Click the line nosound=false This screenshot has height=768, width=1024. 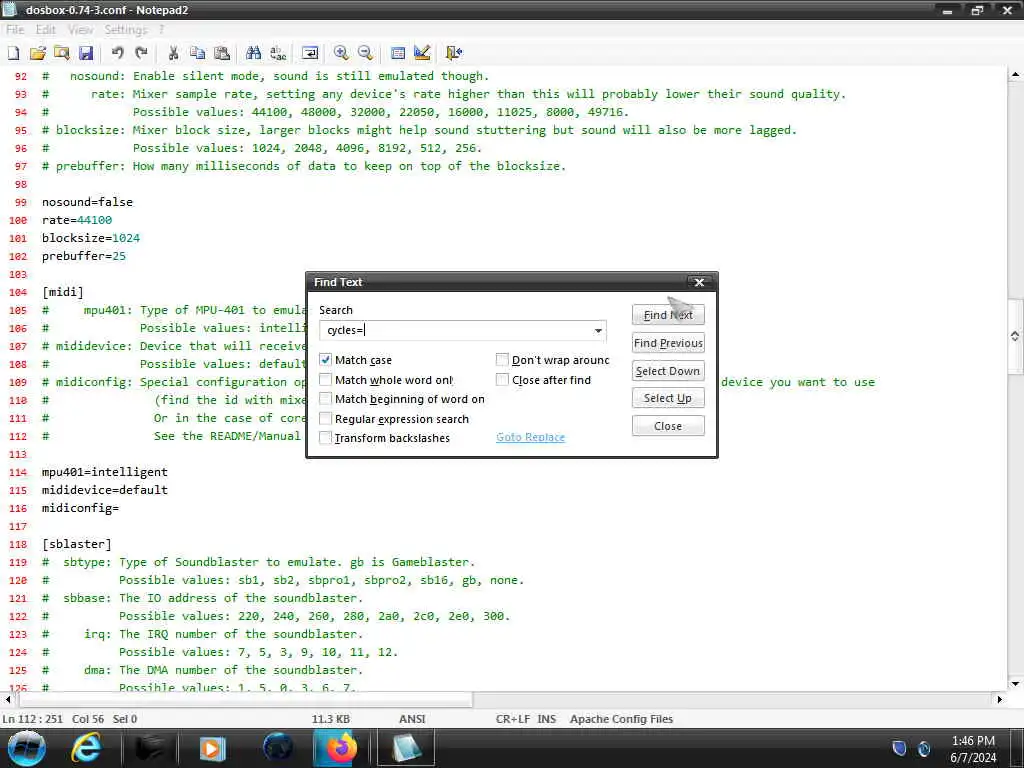point(88,202)
